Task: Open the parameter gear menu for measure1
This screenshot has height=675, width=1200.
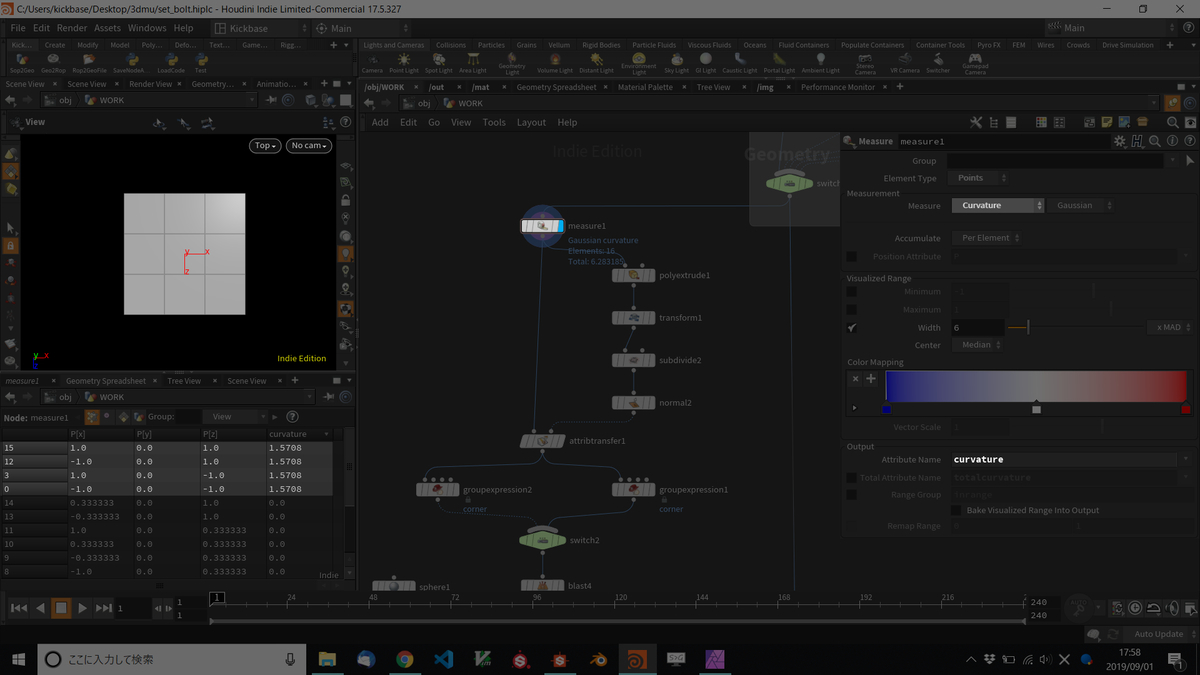Action: pos(1120,141)
